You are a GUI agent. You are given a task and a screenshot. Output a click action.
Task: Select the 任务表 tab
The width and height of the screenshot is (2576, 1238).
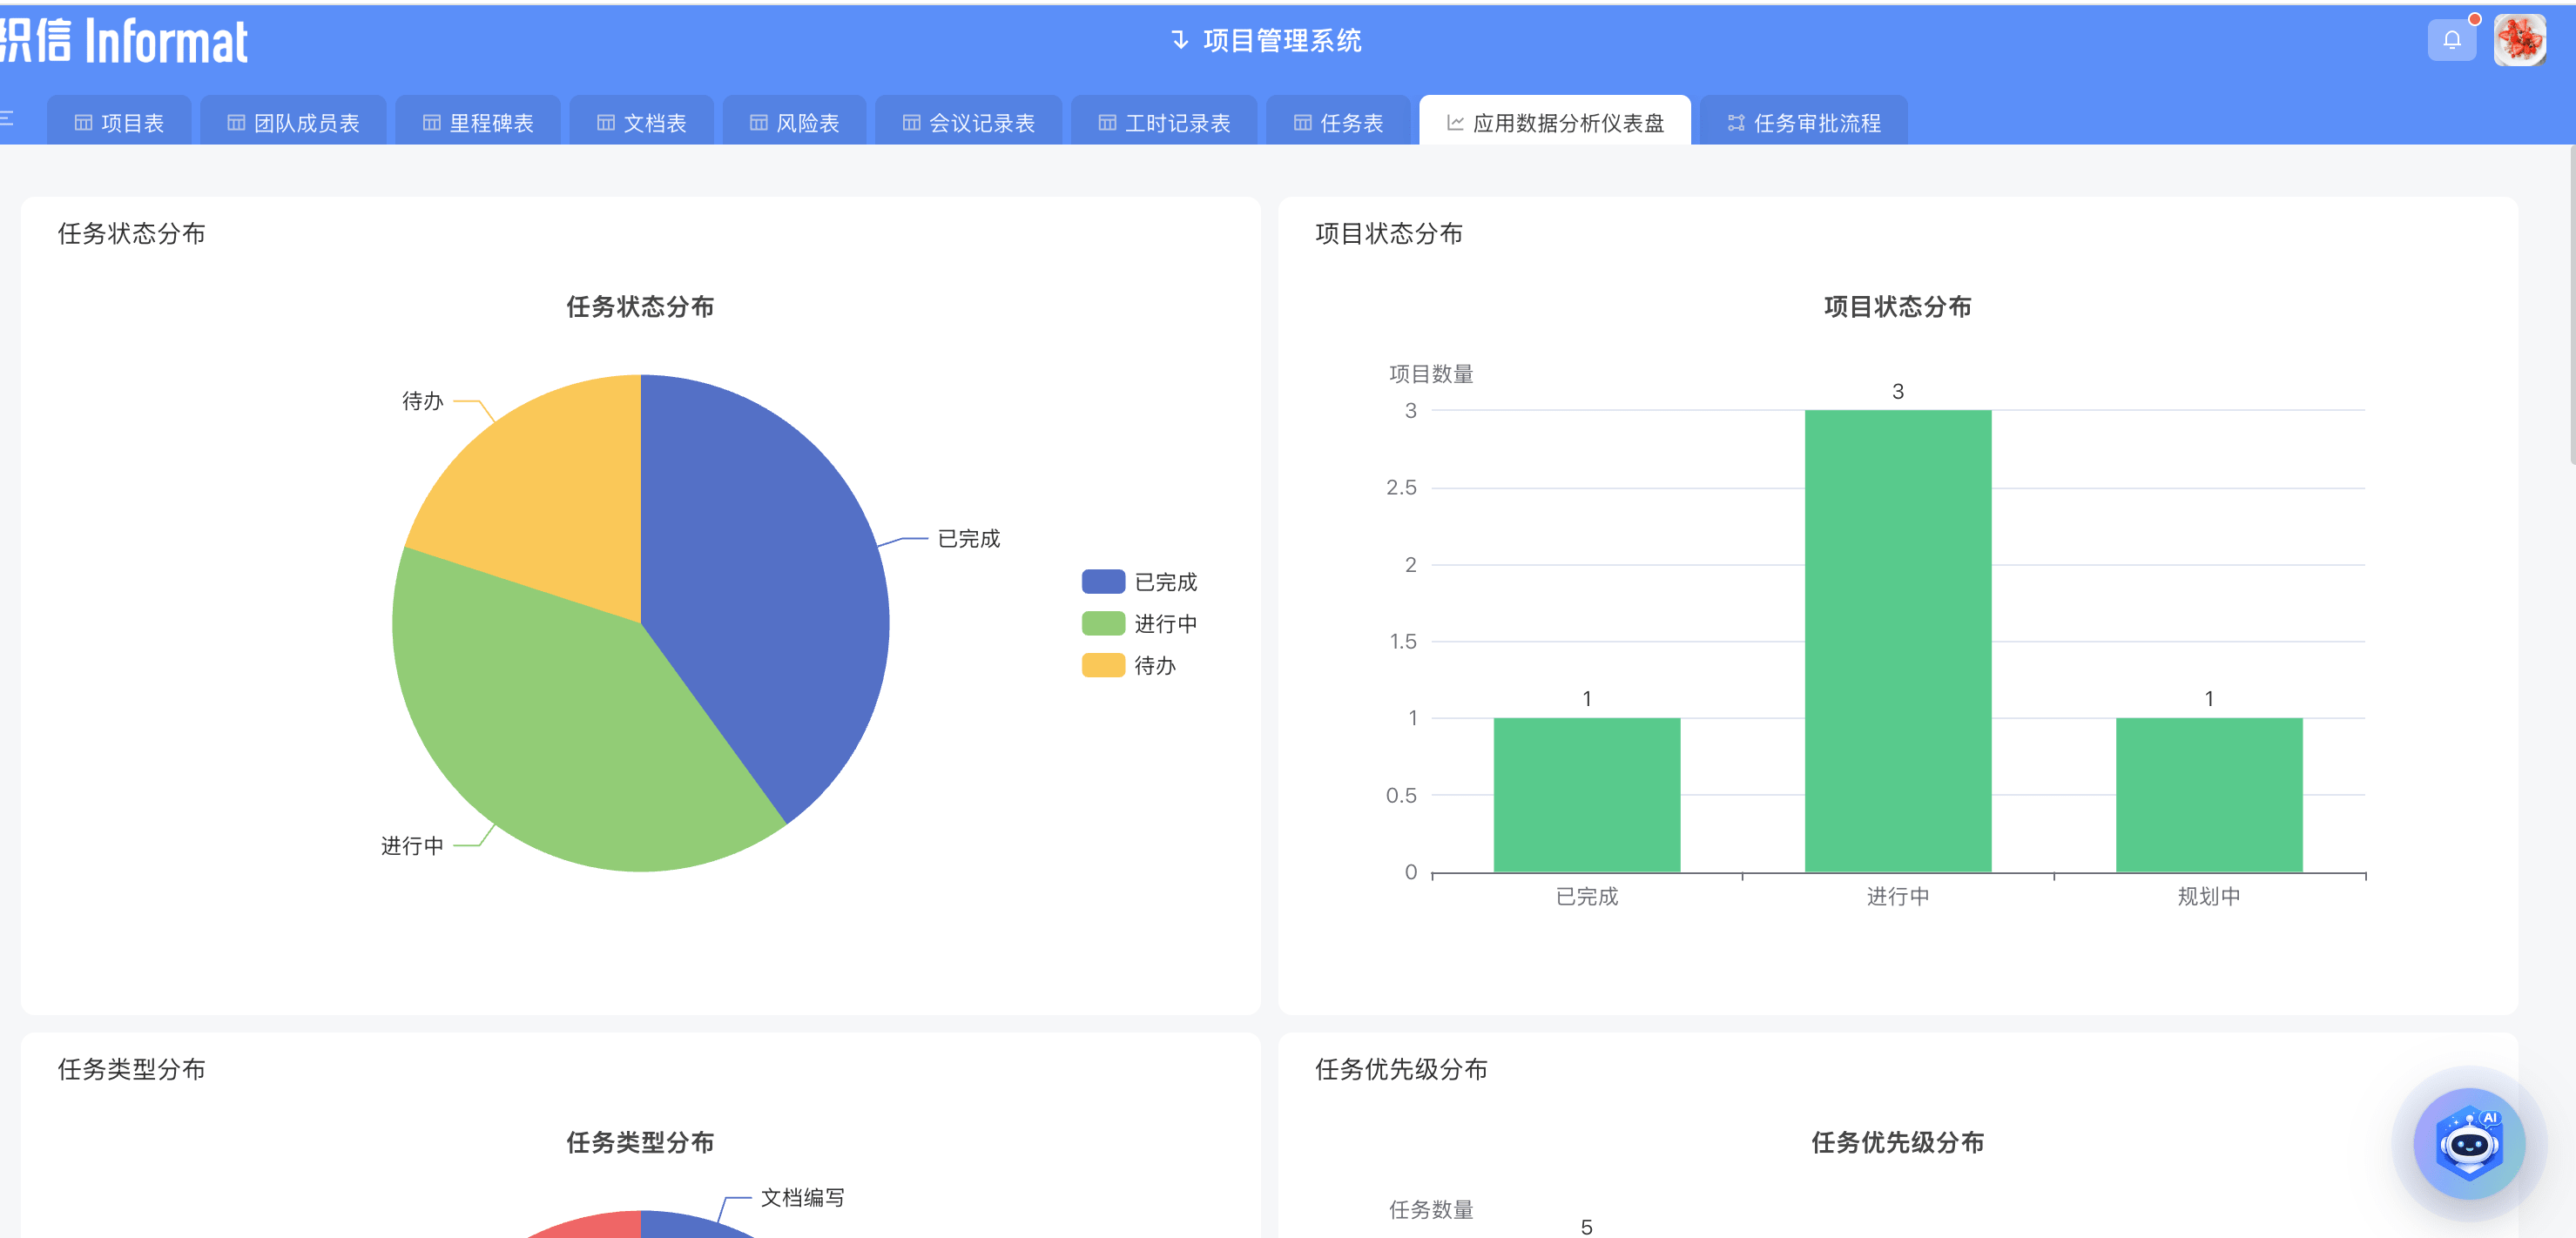click(x=1338, y=121)
